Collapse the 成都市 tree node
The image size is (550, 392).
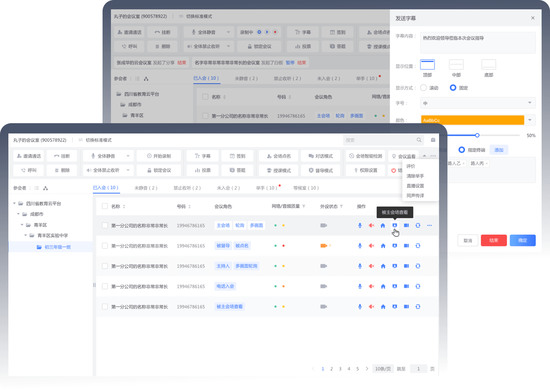(x=18, y=214)
